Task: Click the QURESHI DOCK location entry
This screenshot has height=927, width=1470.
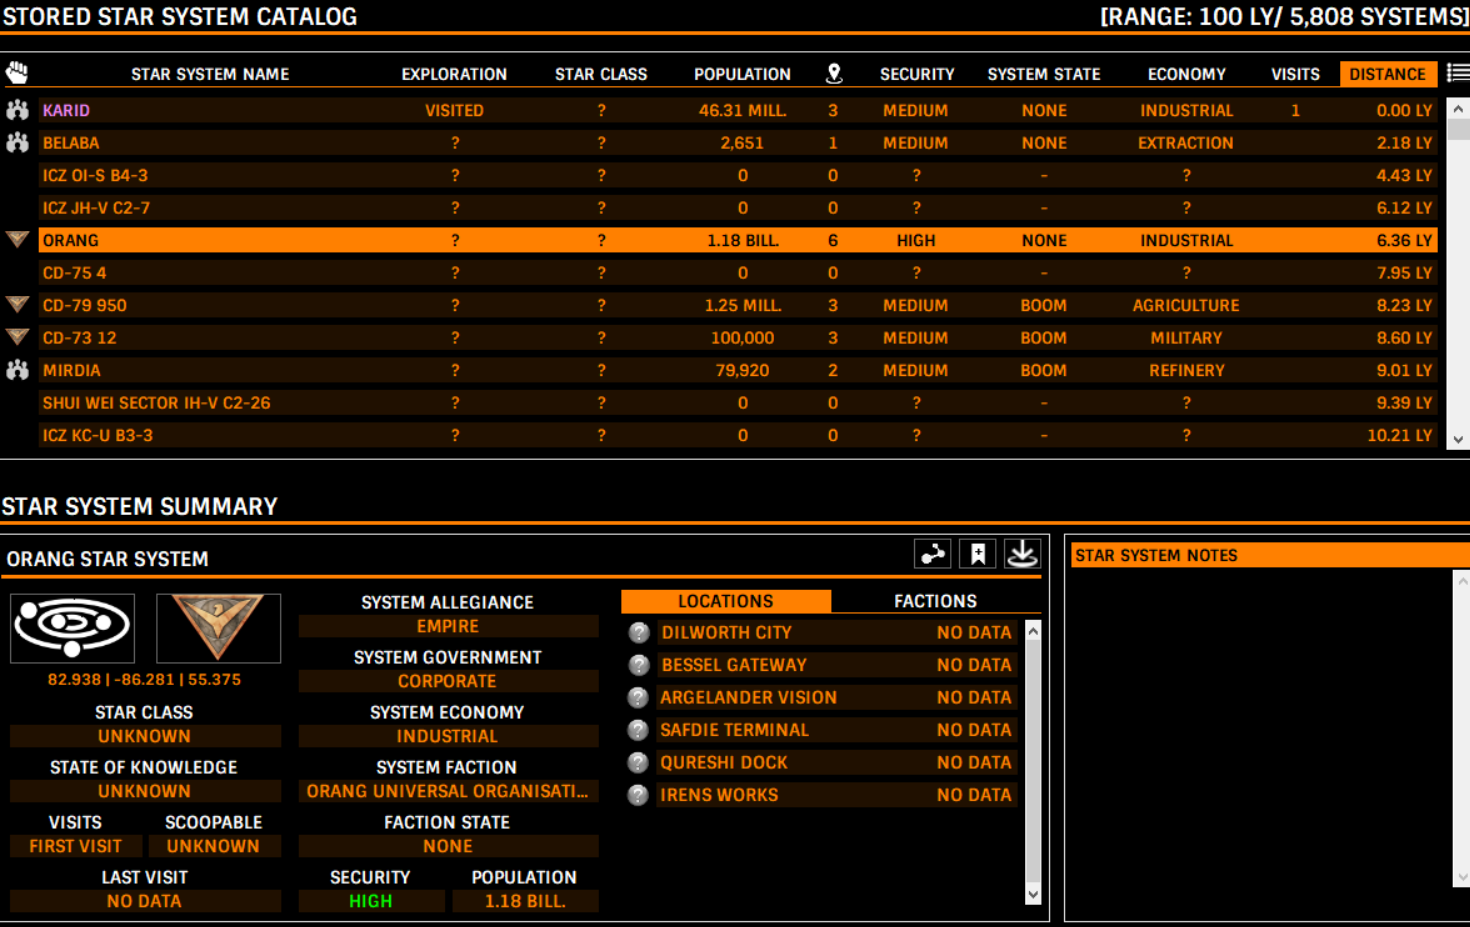Action: (x=837, y=763)
